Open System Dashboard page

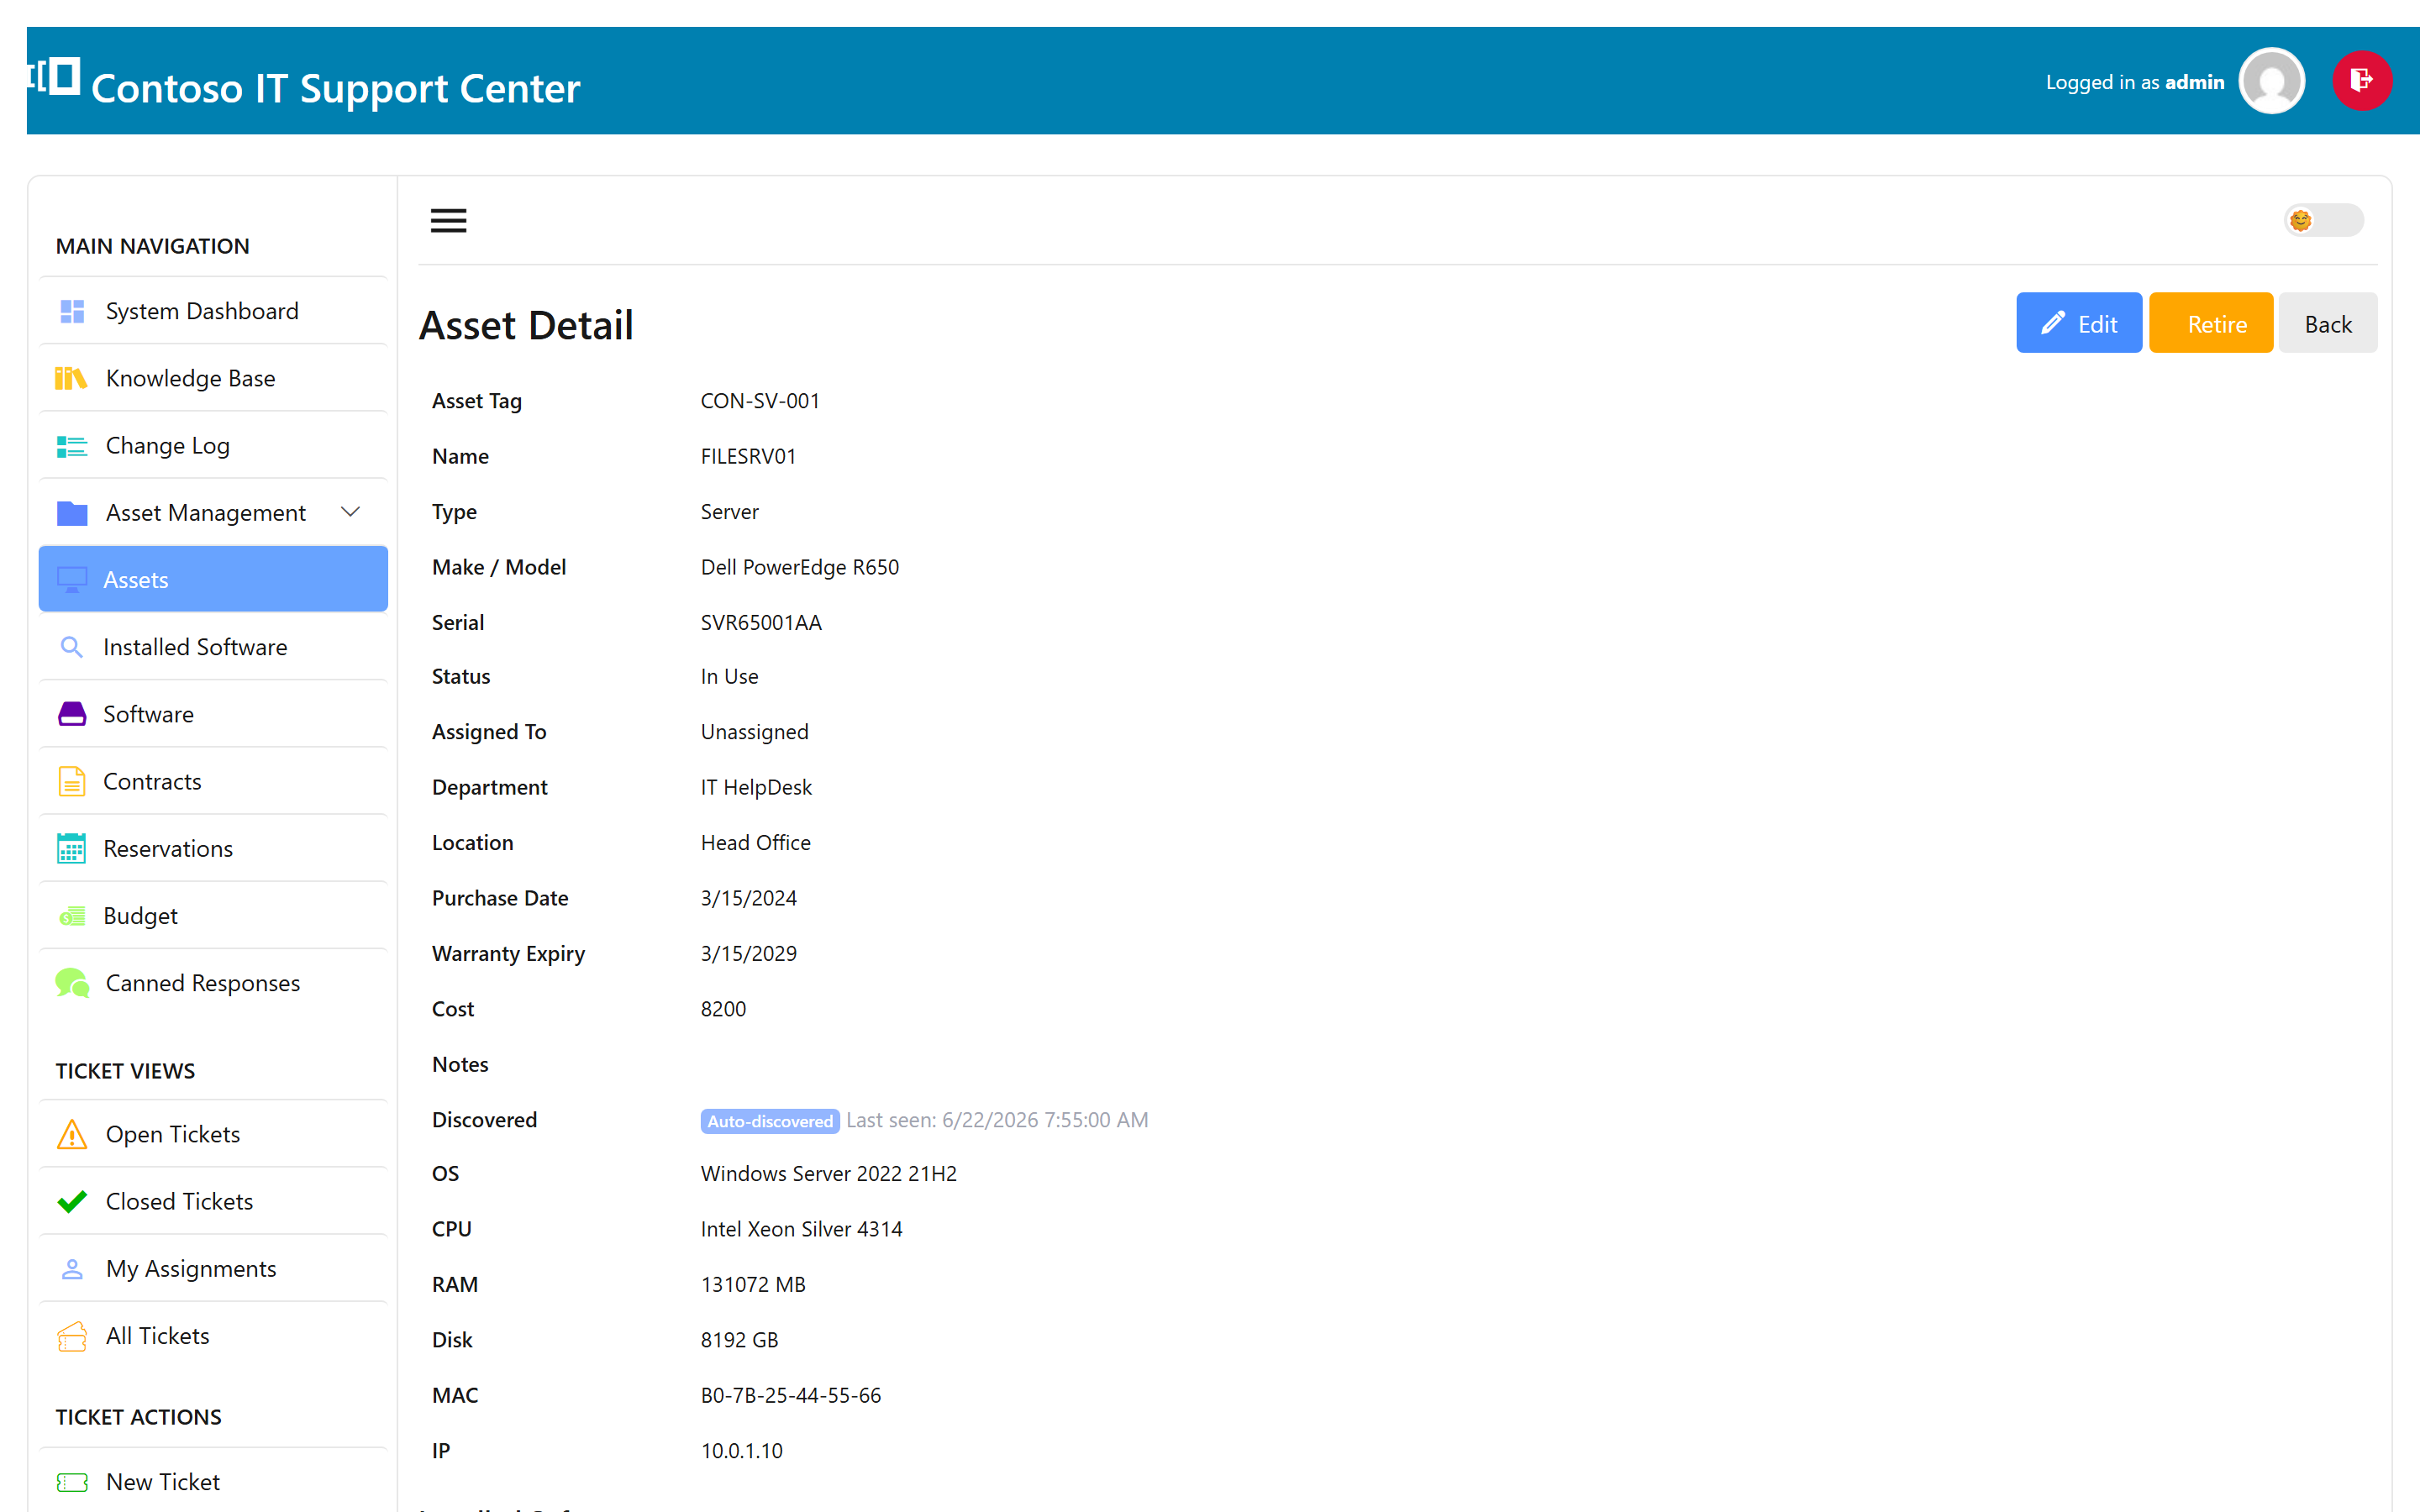pyautogui.click(x=213, y=311)
